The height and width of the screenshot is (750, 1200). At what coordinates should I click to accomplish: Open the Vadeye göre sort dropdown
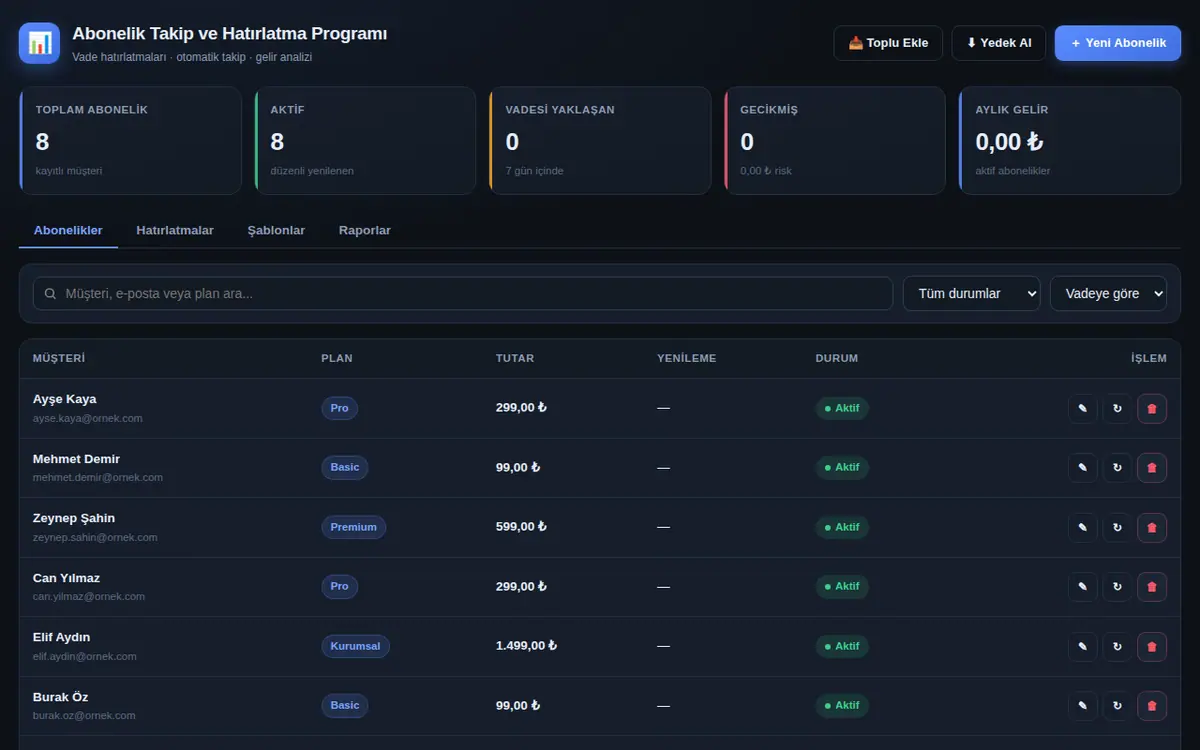tap(1108, 294)
